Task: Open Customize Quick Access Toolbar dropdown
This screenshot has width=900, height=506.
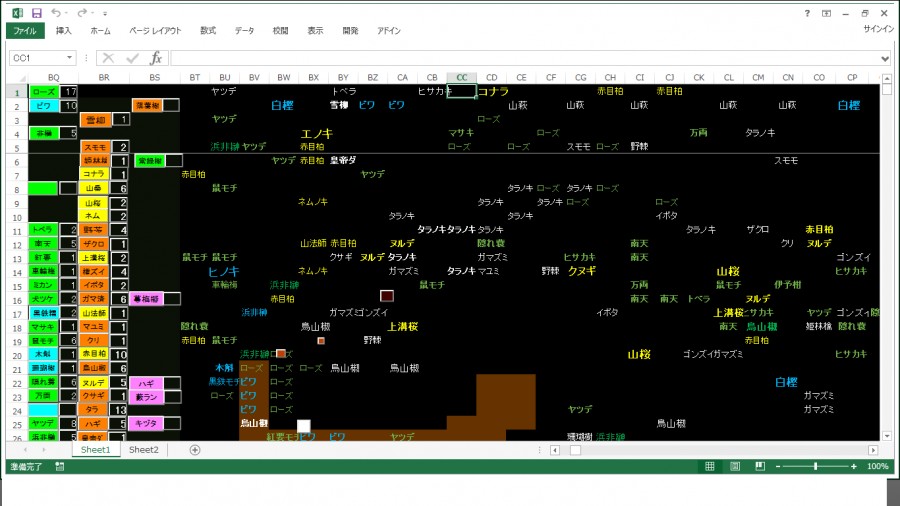Action: coord(105,13)
